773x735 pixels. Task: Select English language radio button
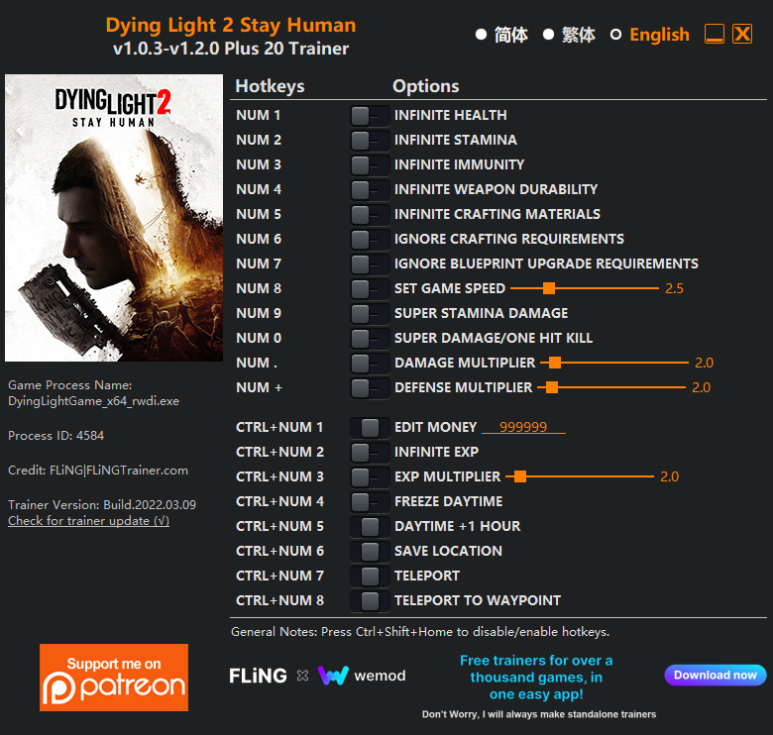615,35
